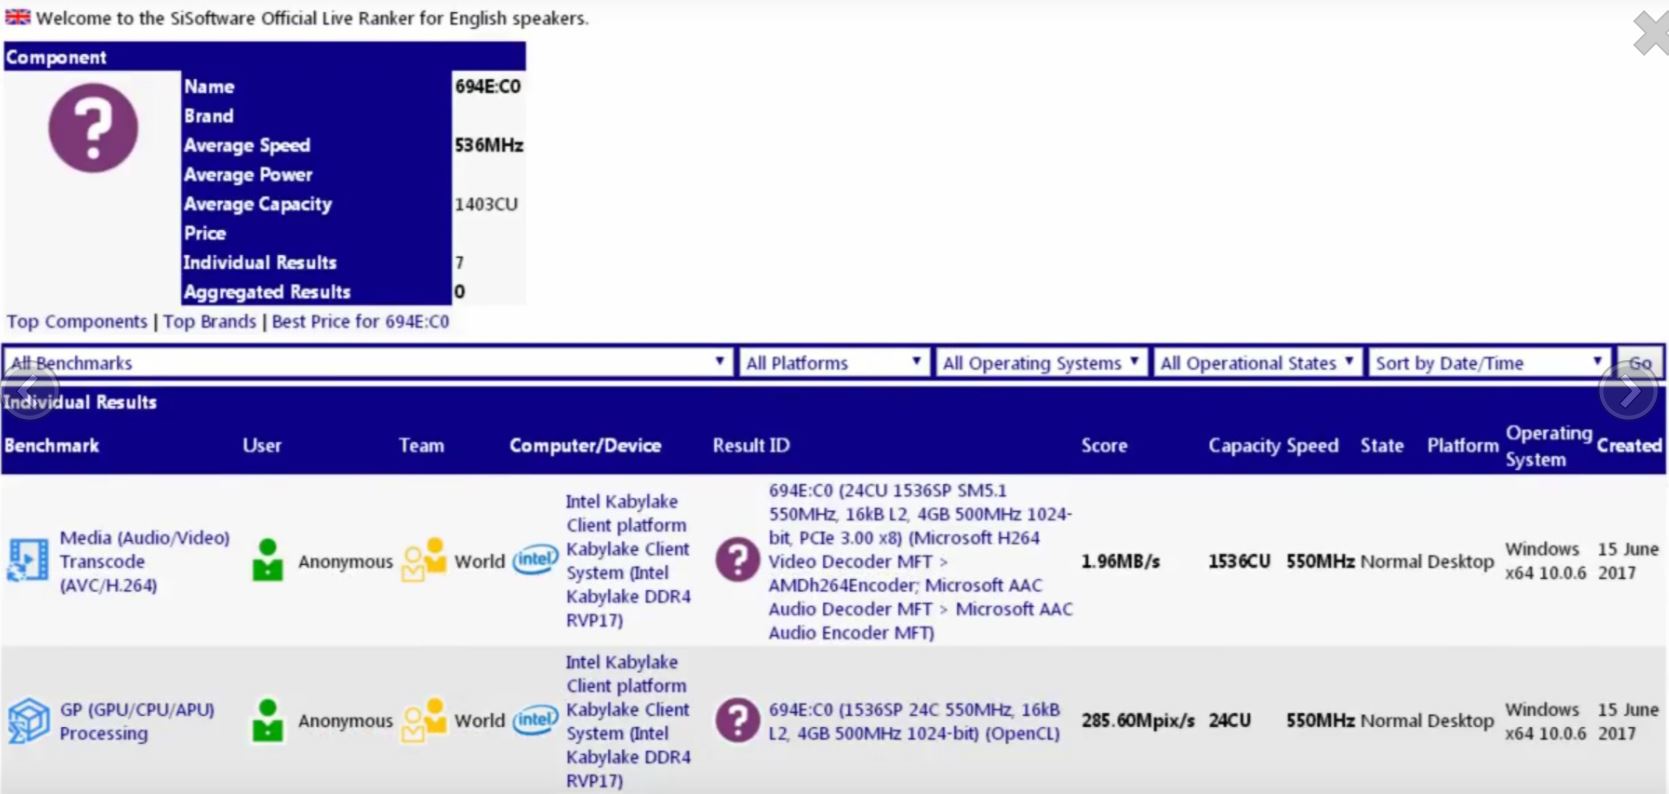Open the World team link in Media Transcode row
1669x794 pixels.
pos(480,562)
